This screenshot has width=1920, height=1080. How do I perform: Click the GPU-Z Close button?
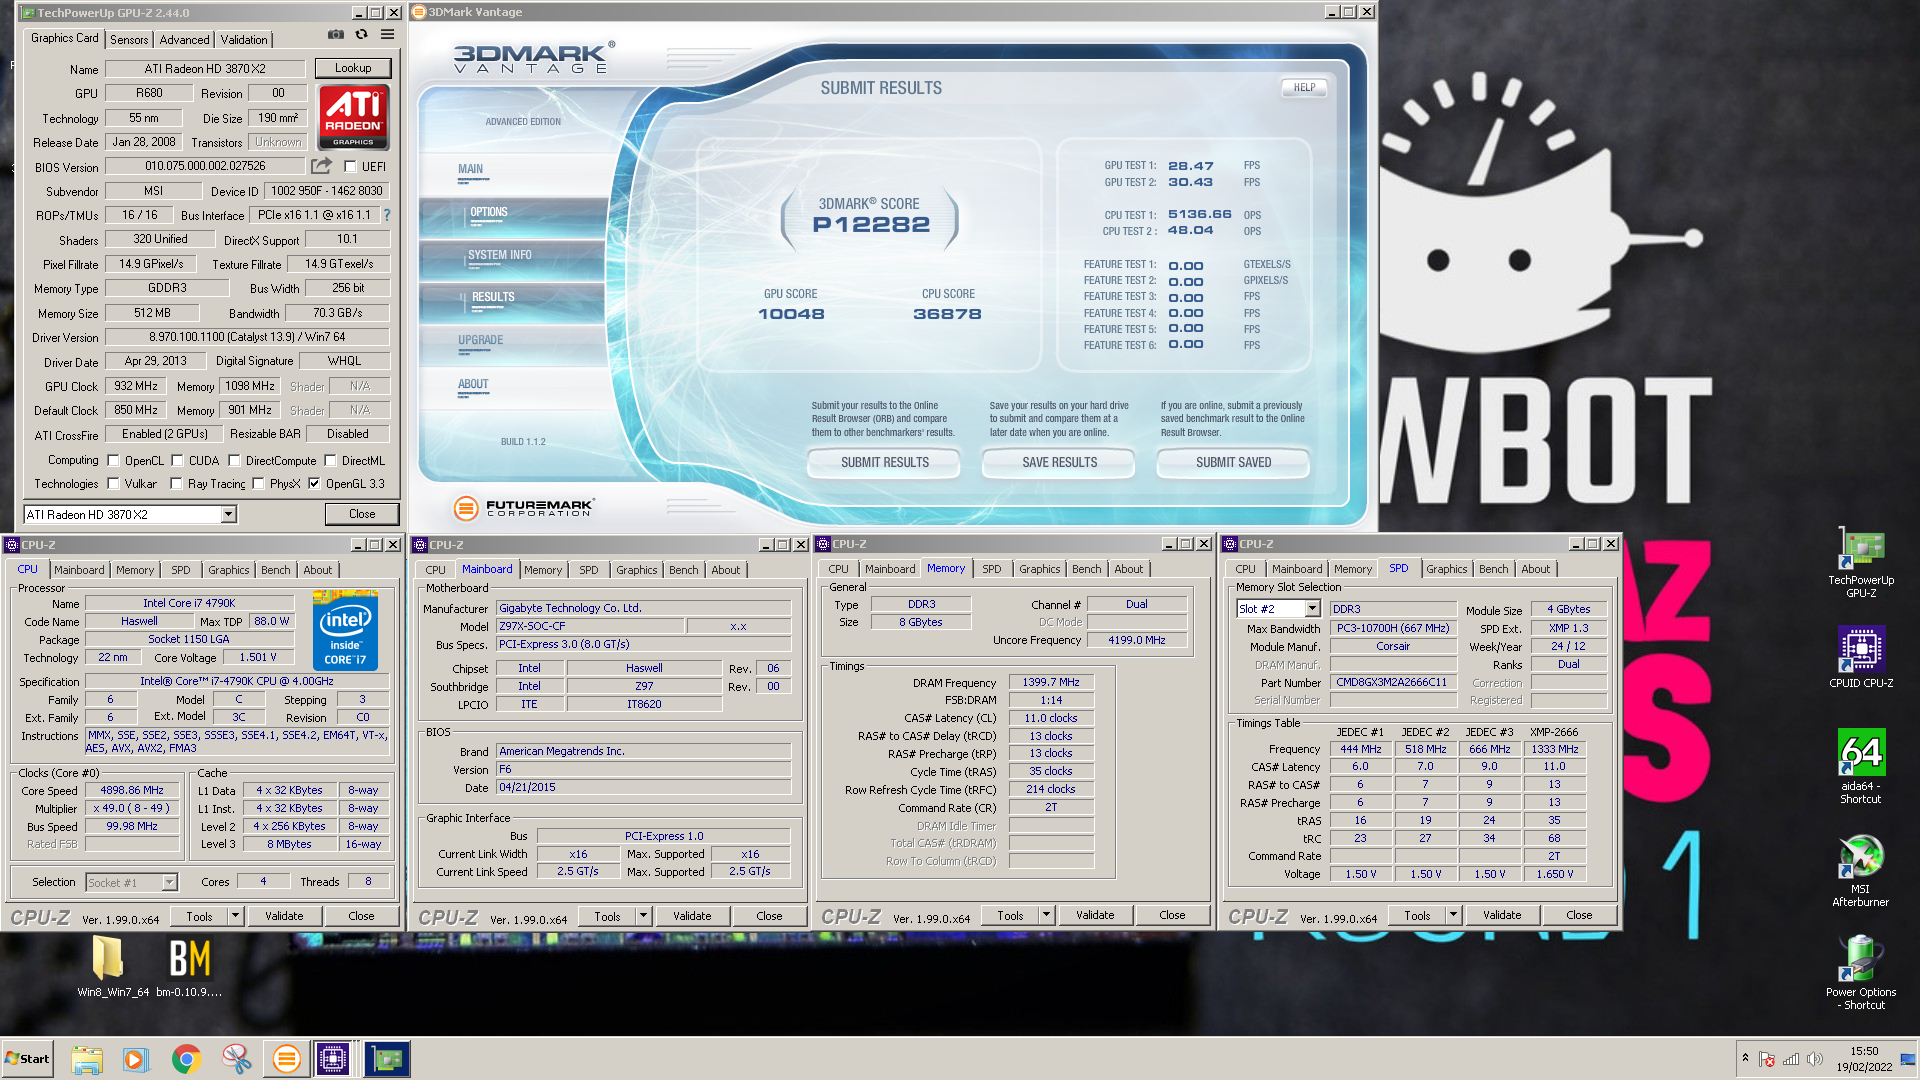362,514
